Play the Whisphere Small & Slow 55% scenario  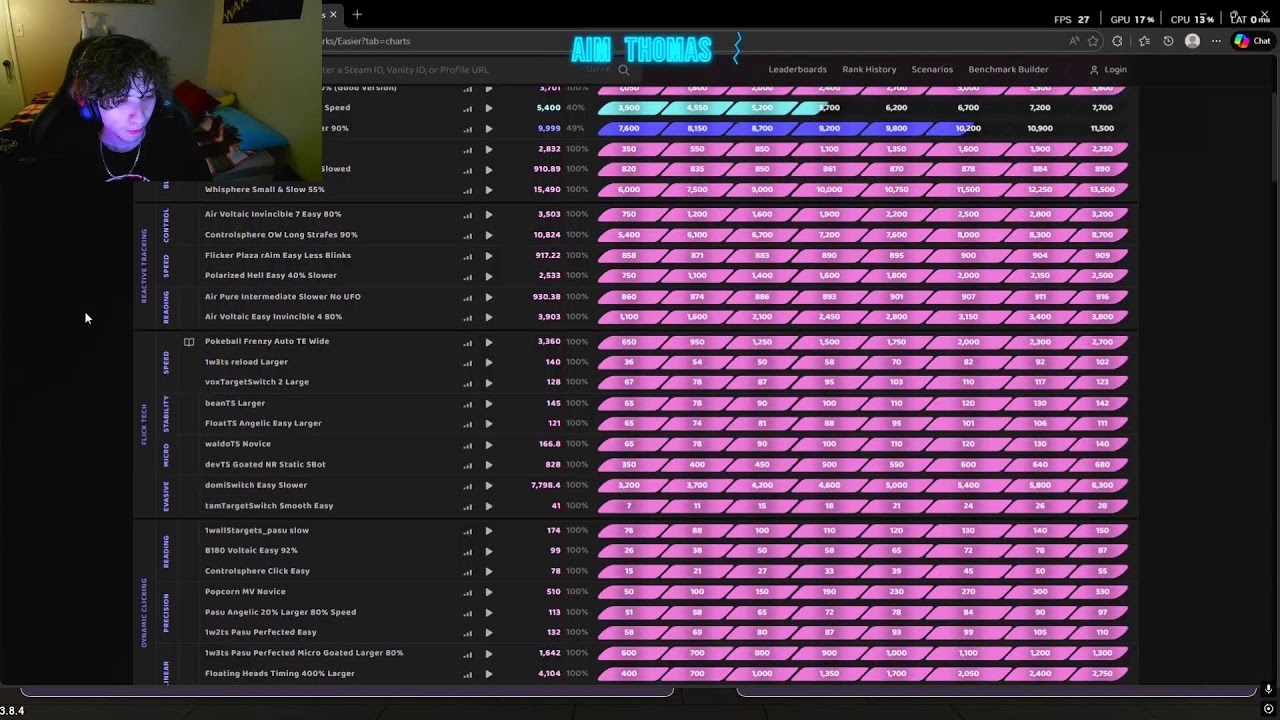tap(489, 190)
